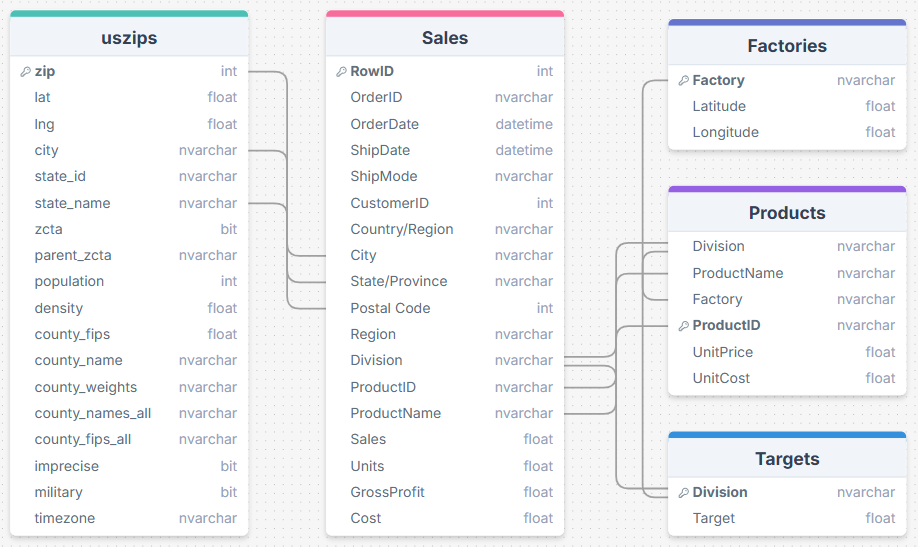Click the Targets table header

click(x=787, y=459)
